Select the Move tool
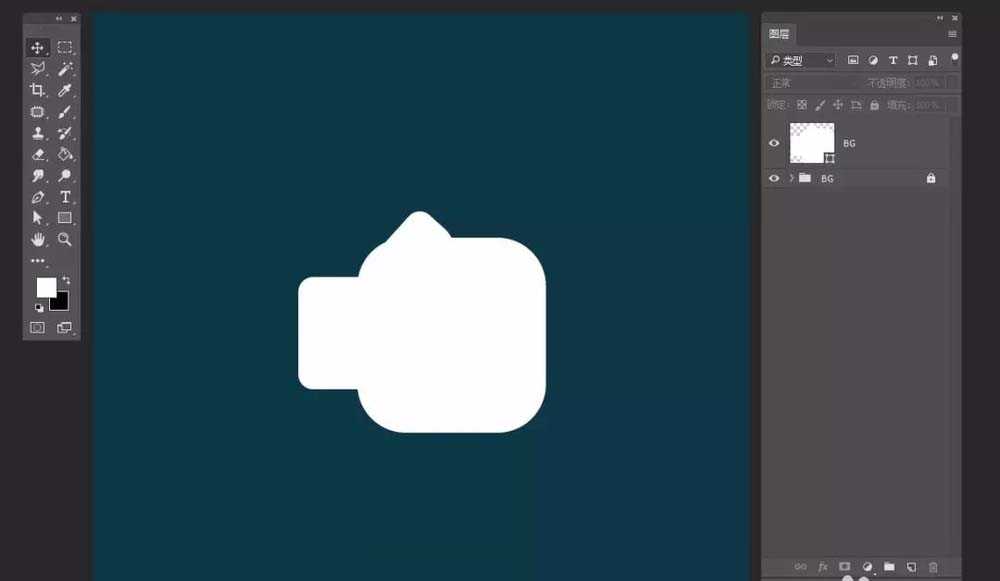1000x581 pixels. pyautogui.click(x=37, y=48)
